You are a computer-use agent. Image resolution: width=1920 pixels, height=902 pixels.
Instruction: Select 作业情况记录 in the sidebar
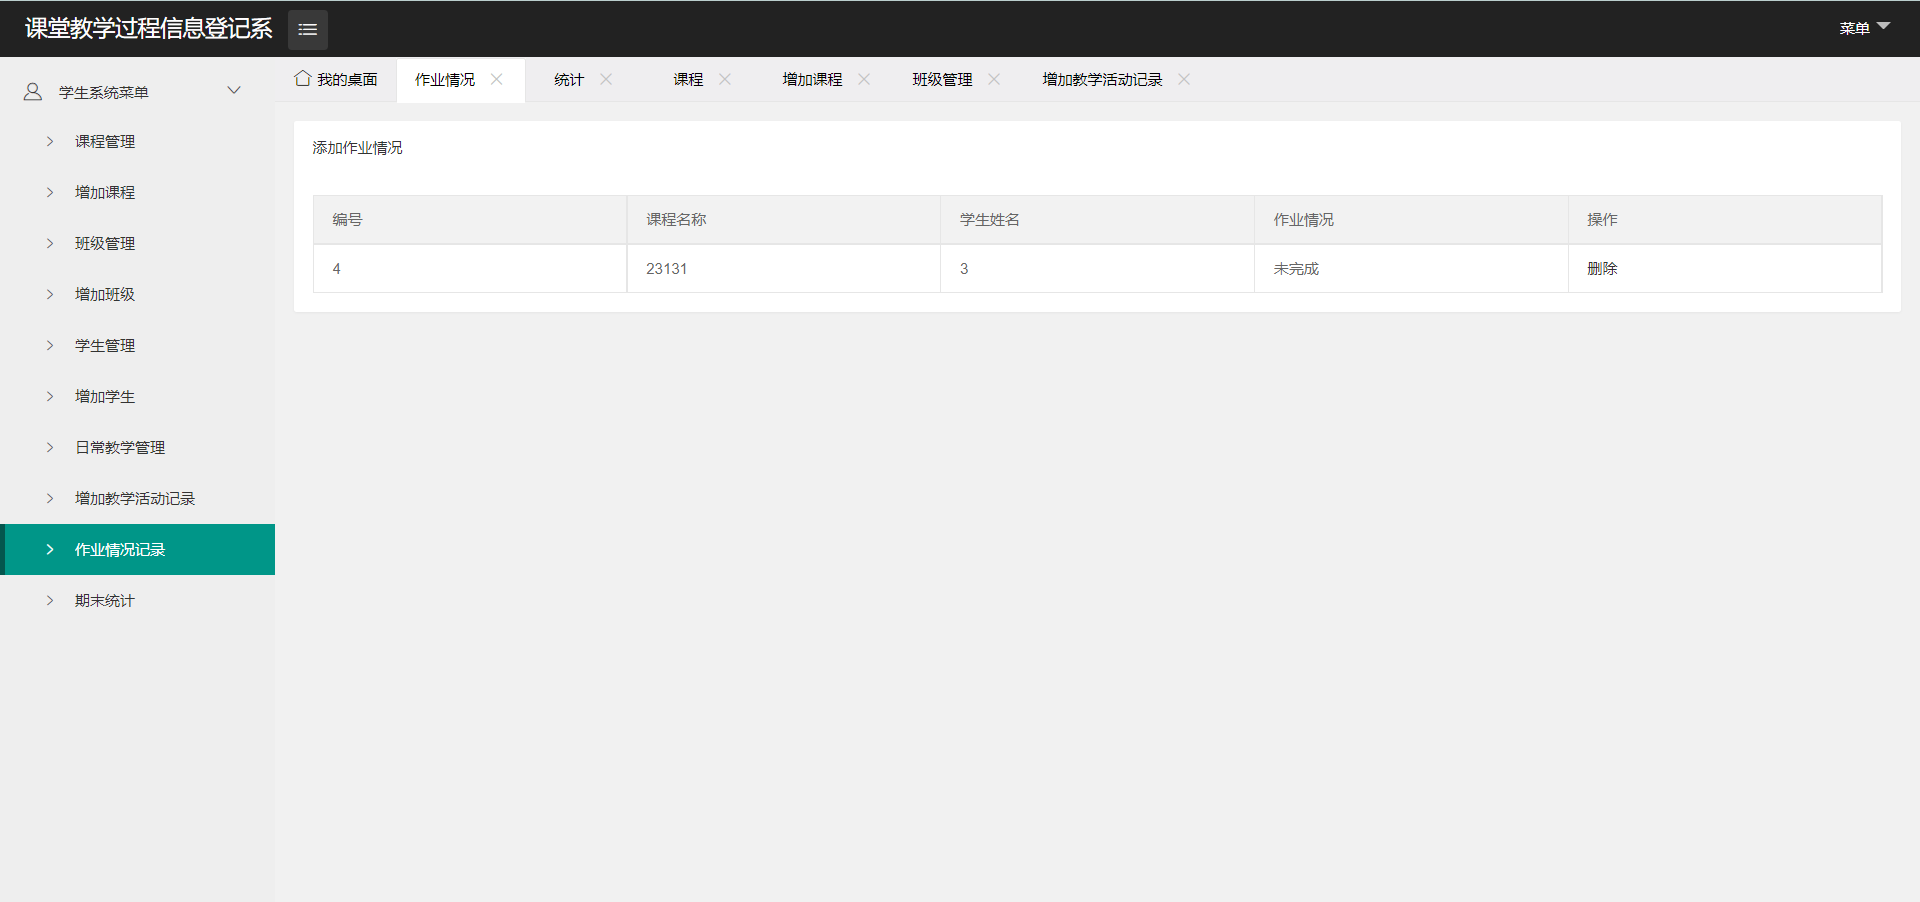click(x=138, y=549)
